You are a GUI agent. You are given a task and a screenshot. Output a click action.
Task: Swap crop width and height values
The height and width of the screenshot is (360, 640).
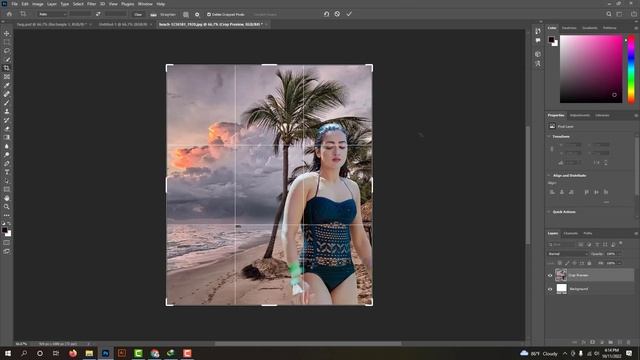click(98, 14)
